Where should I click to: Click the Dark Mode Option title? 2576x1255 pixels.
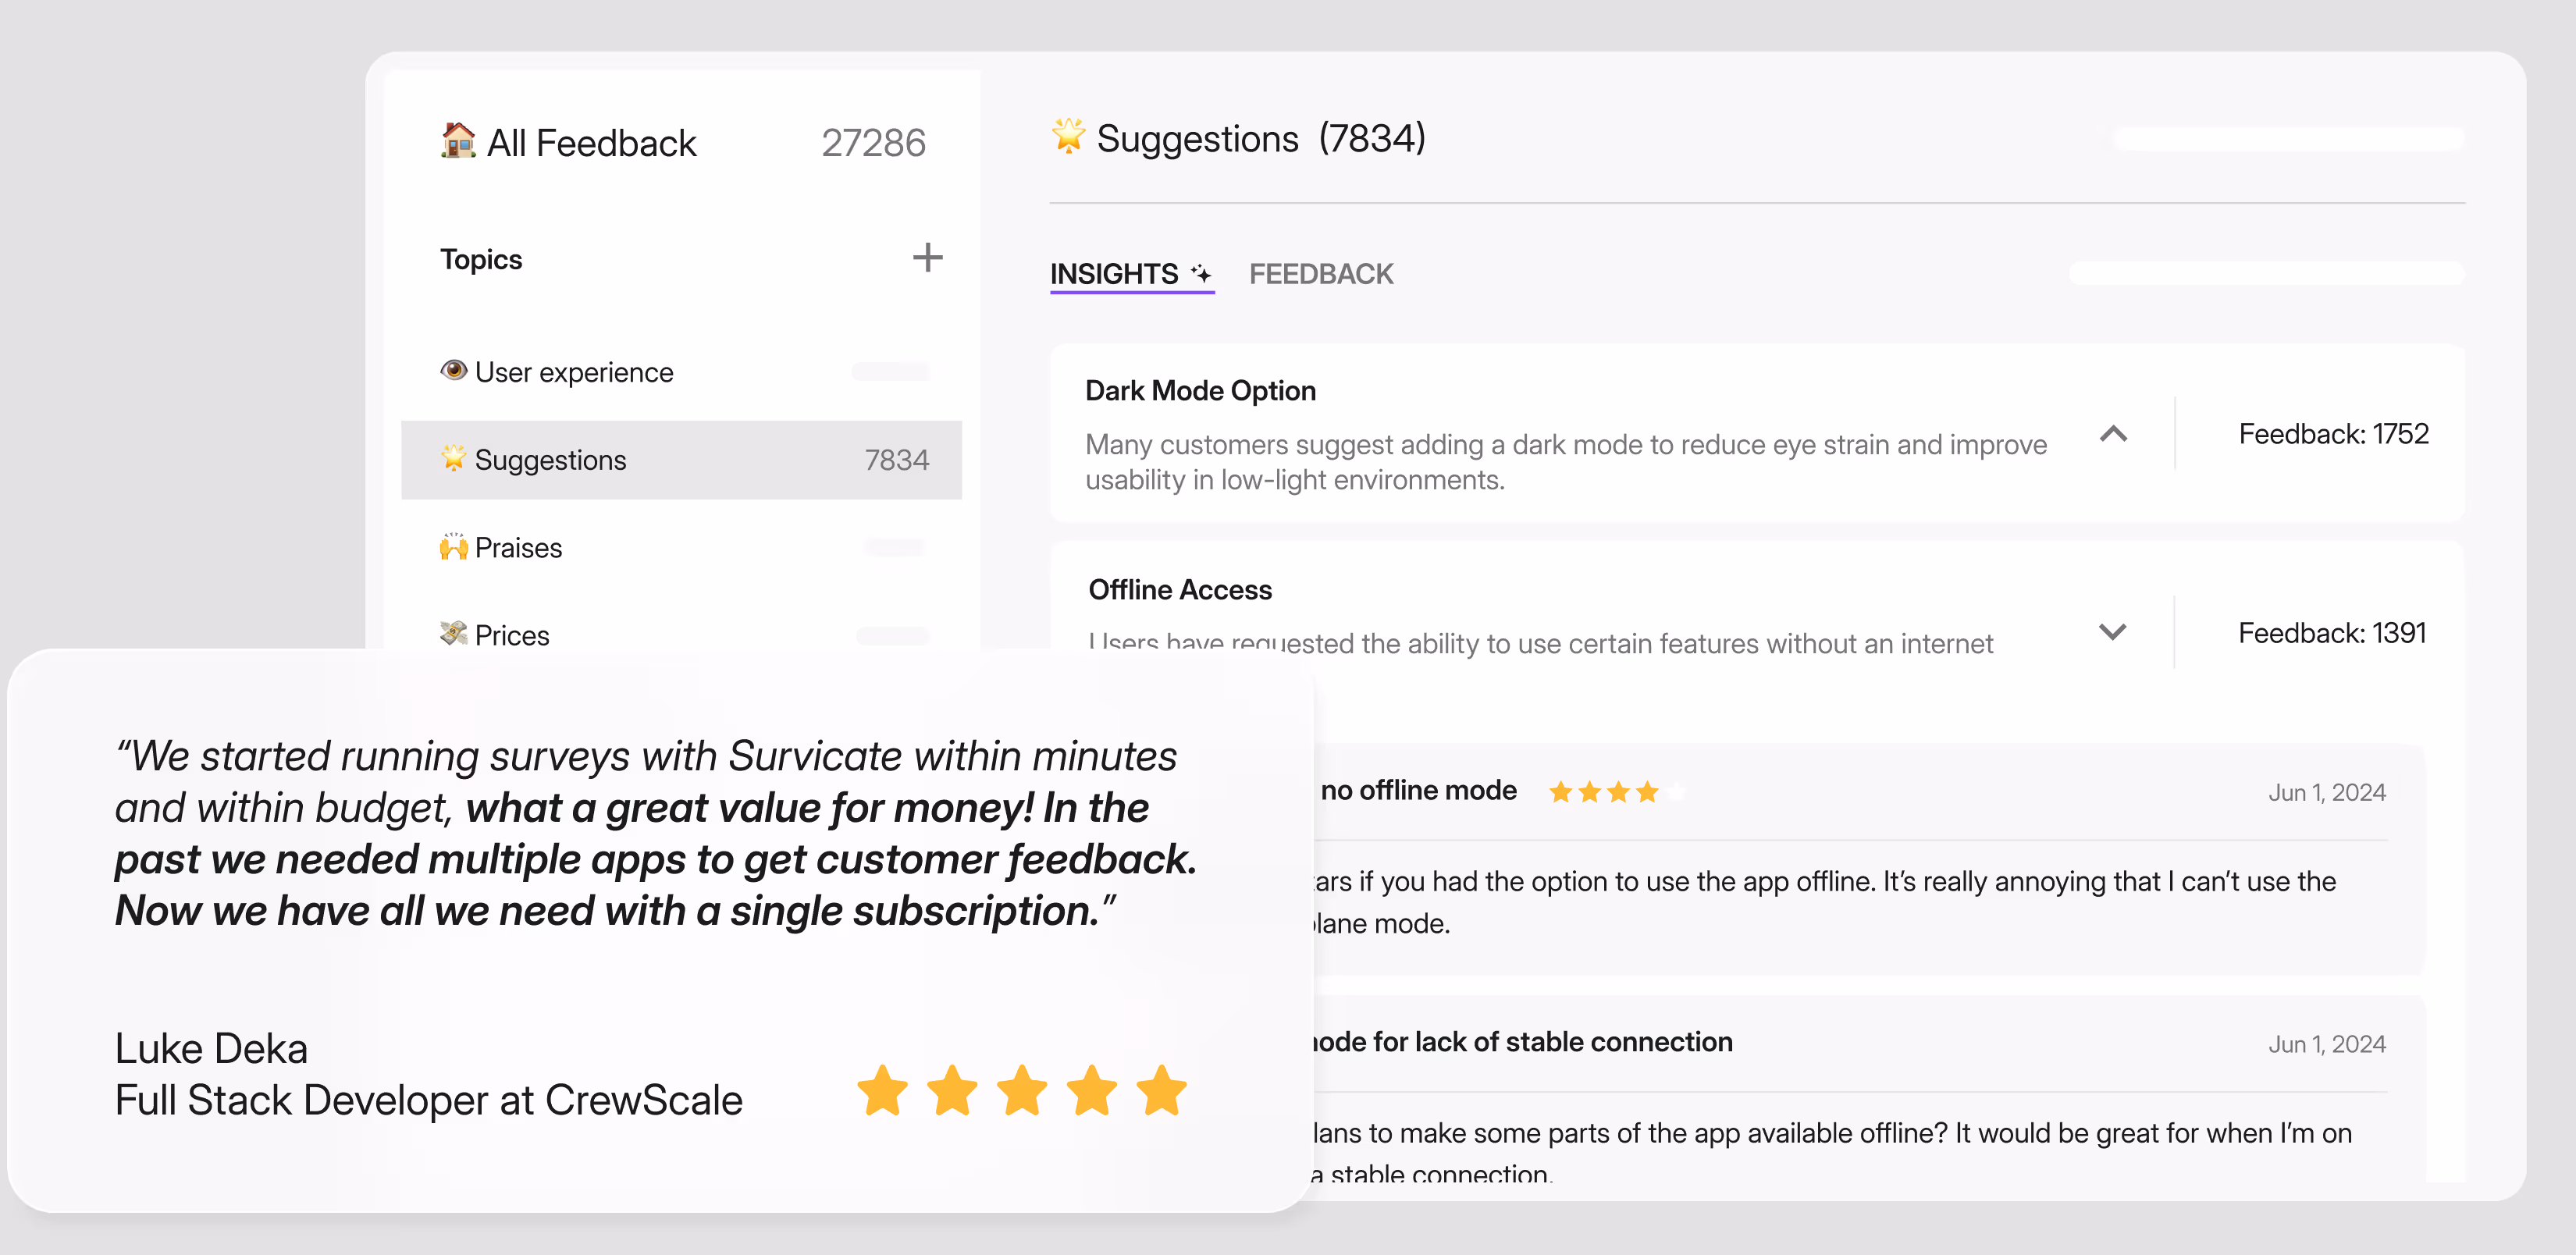[x=1200, y=390]
